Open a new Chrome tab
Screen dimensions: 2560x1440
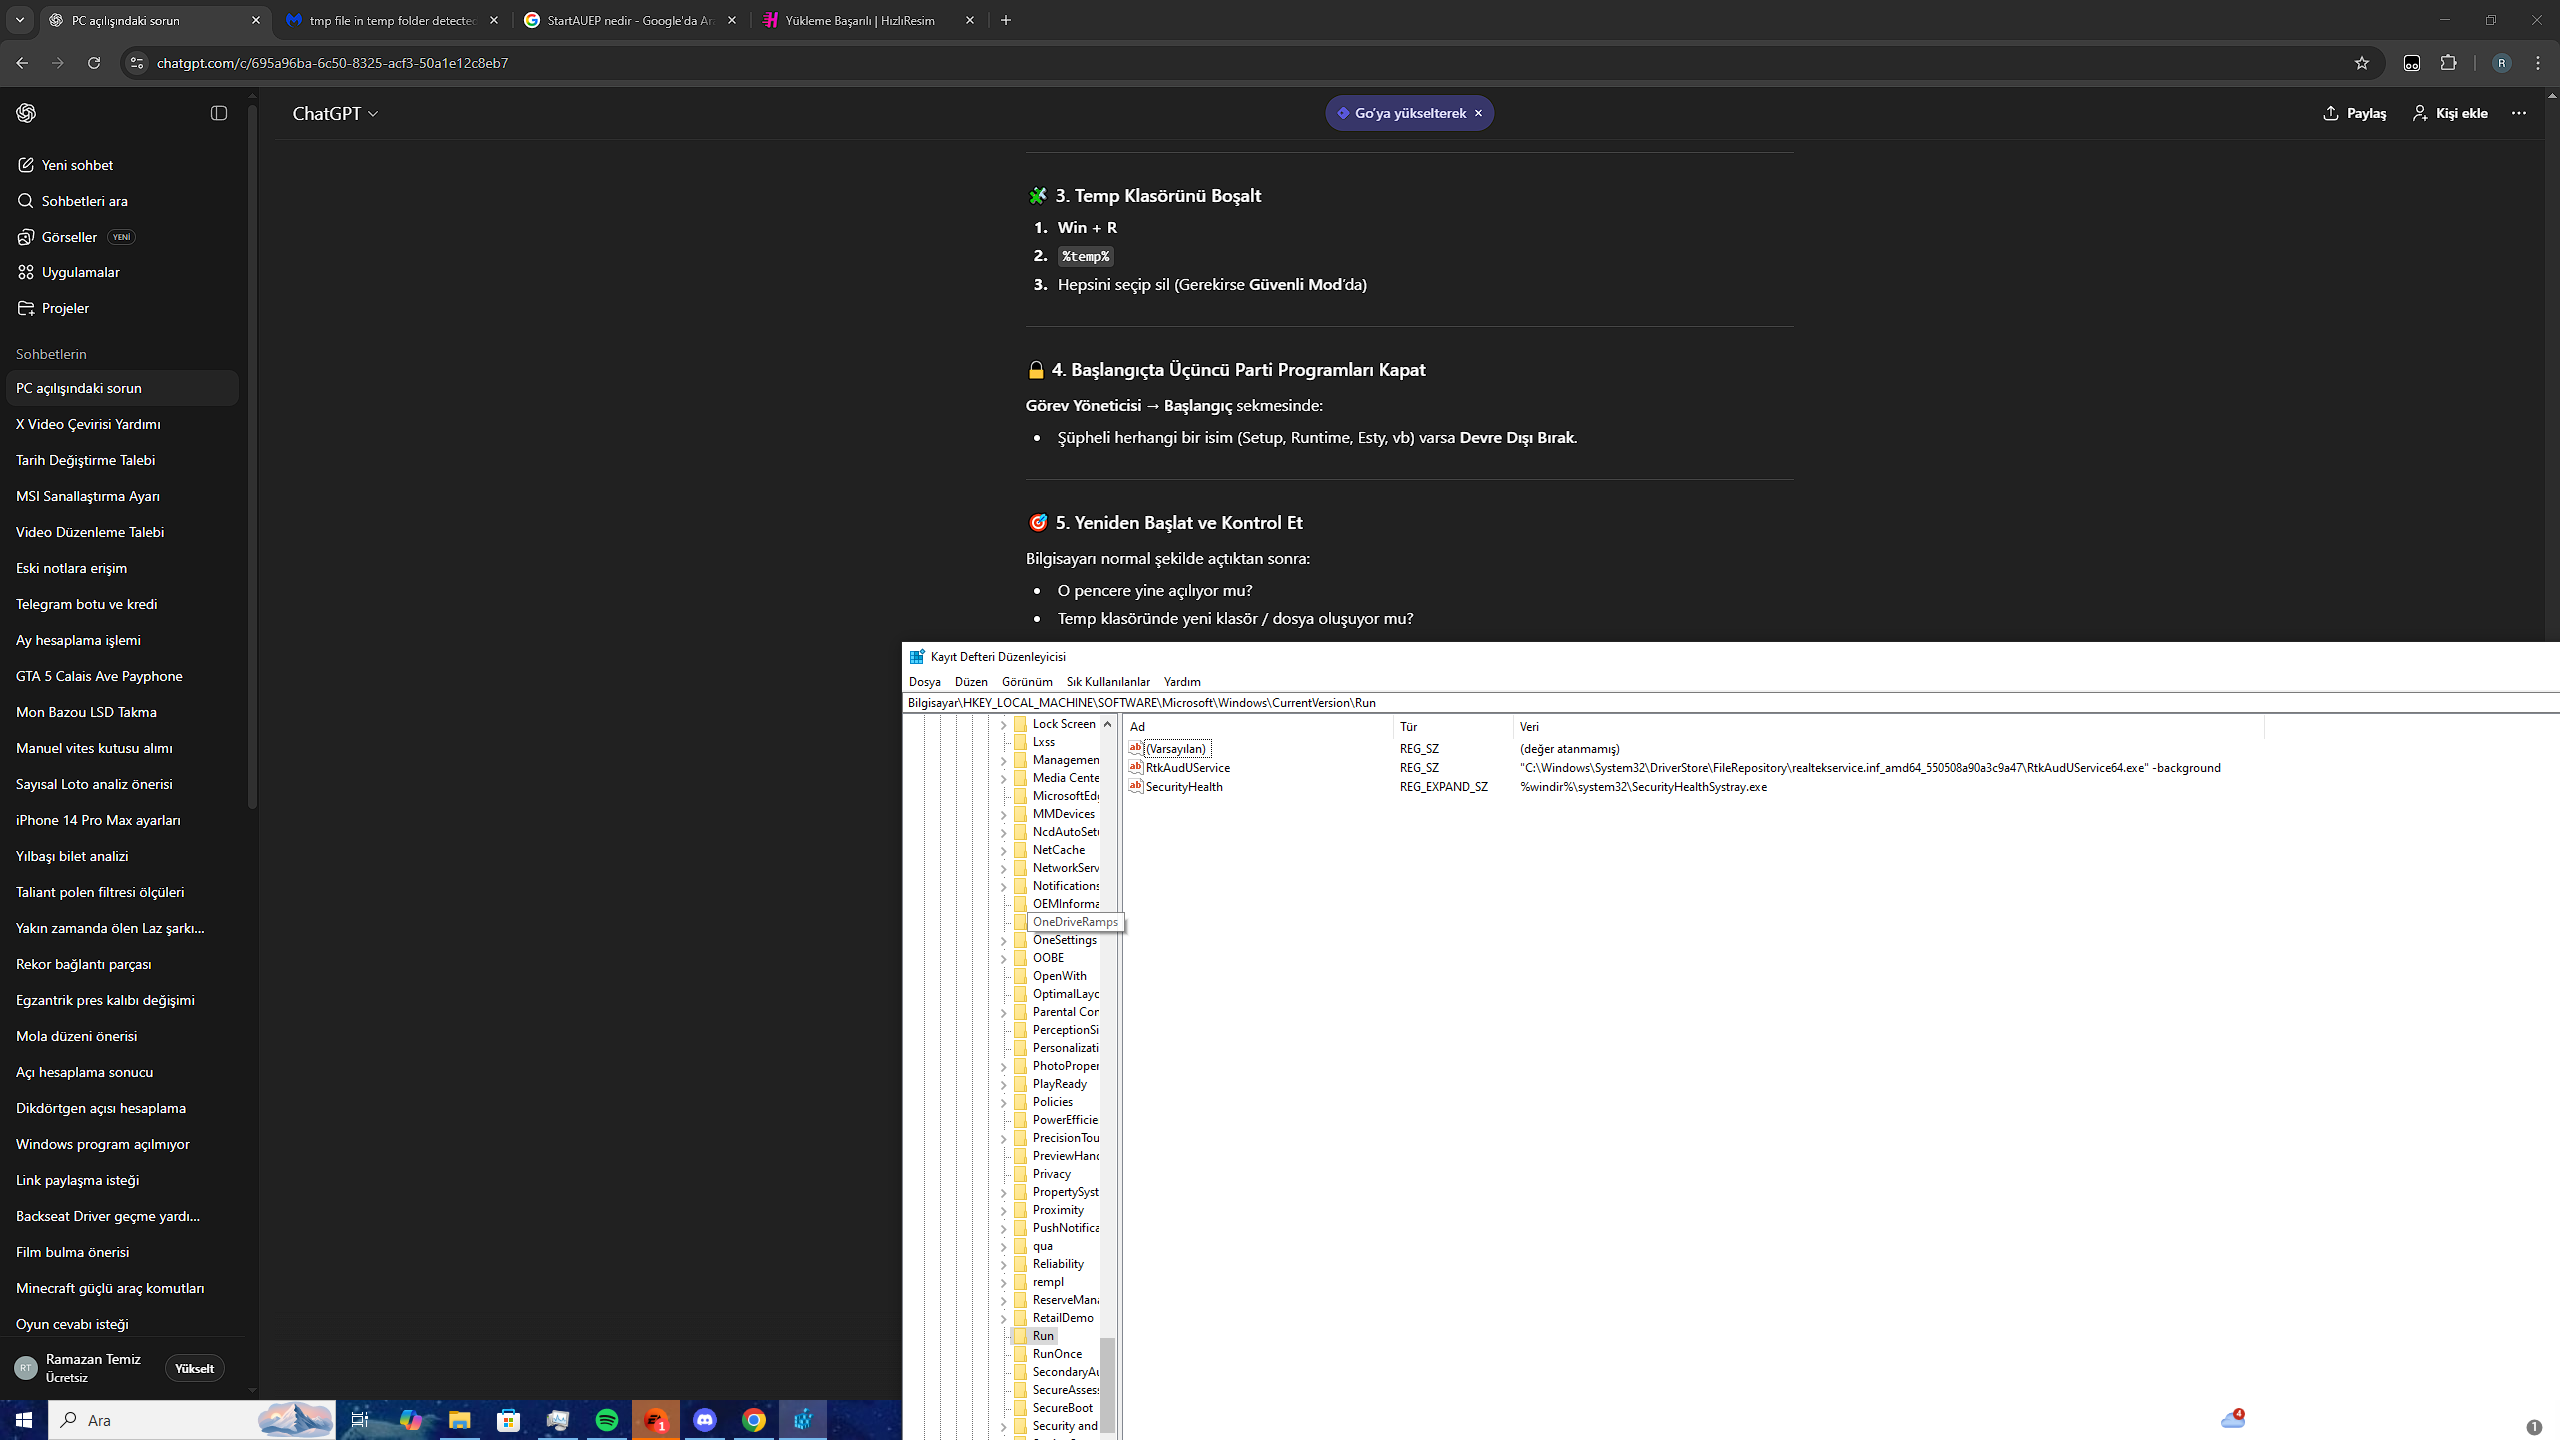point(1006,20)
